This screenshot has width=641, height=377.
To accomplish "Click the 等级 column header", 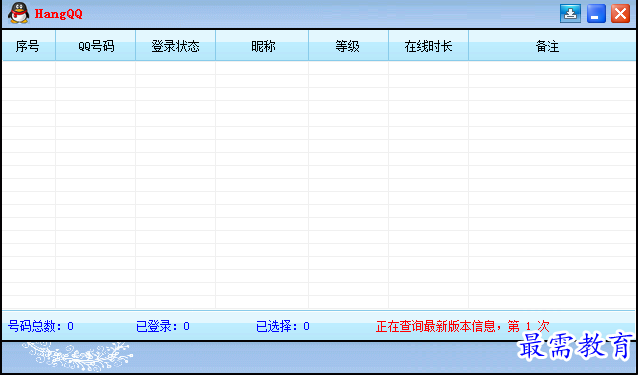I will point(348,46).
